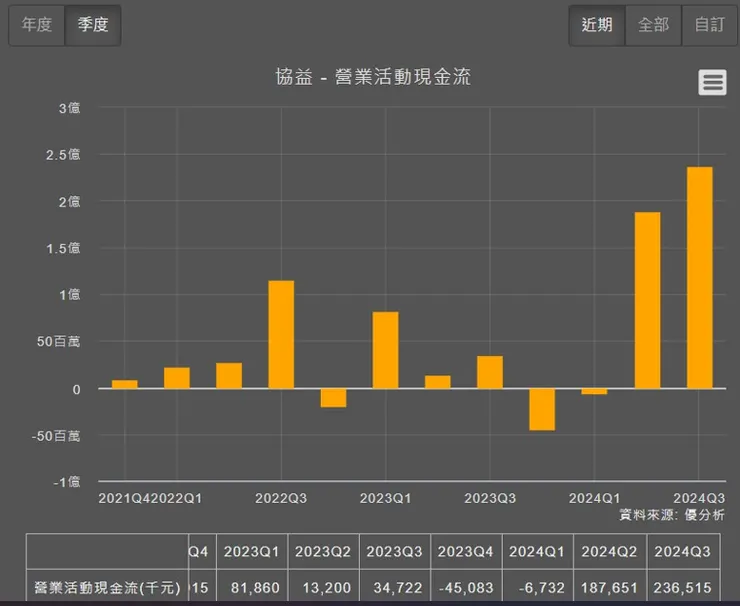Image resolution: width=740 pixels, height=606 pixels.
Task: Click the 資料來源: 優分析 credit text
Action: point(672,514)
